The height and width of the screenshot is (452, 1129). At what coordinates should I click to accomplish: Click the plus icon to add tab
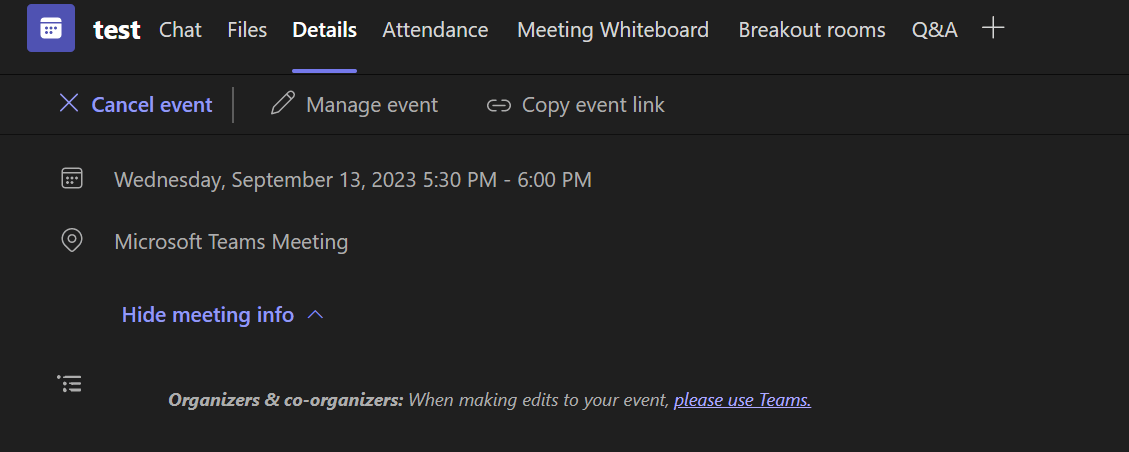coord(993,28)
